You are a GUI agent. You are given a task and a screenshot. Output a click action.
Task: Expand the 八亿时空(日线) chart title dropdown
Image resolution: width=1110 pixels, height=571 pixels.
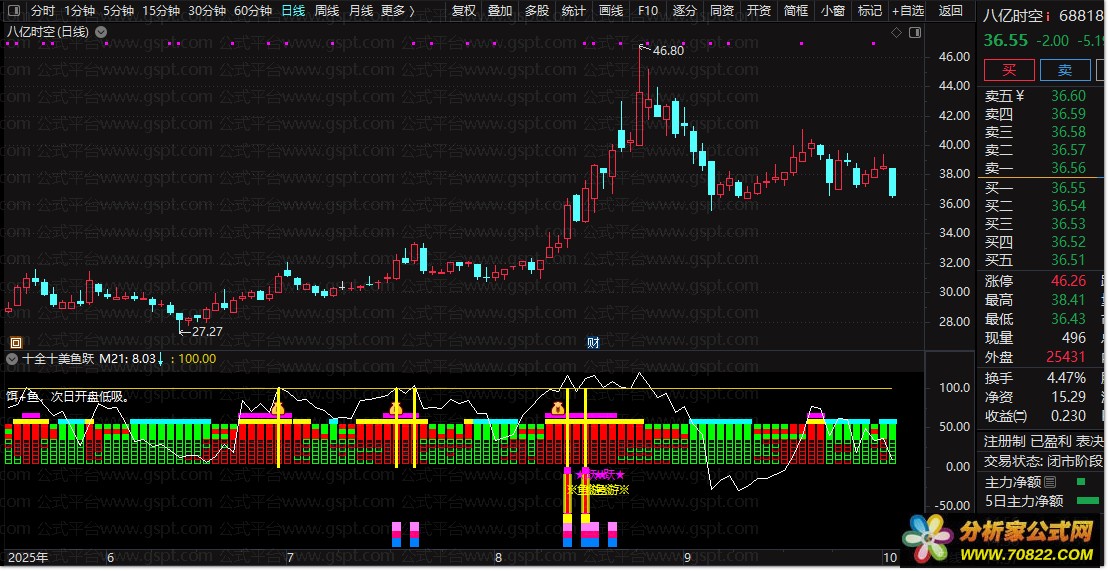[x=101, y=32]
